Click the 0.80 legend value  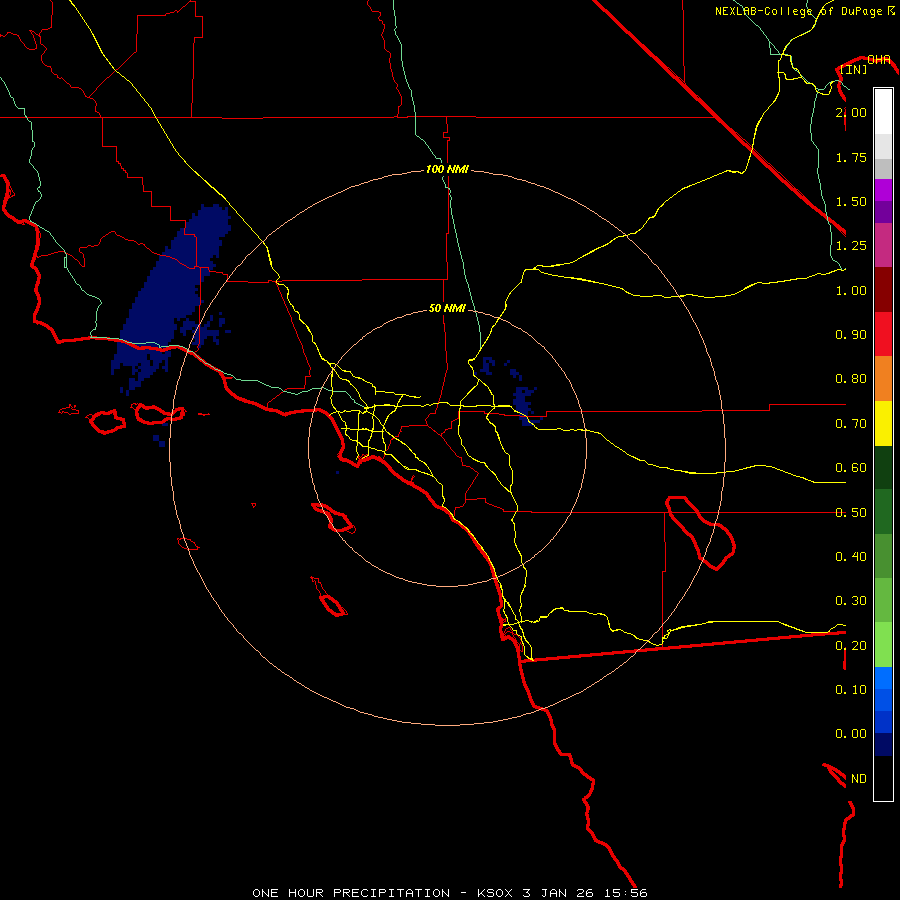pos(851,379)
